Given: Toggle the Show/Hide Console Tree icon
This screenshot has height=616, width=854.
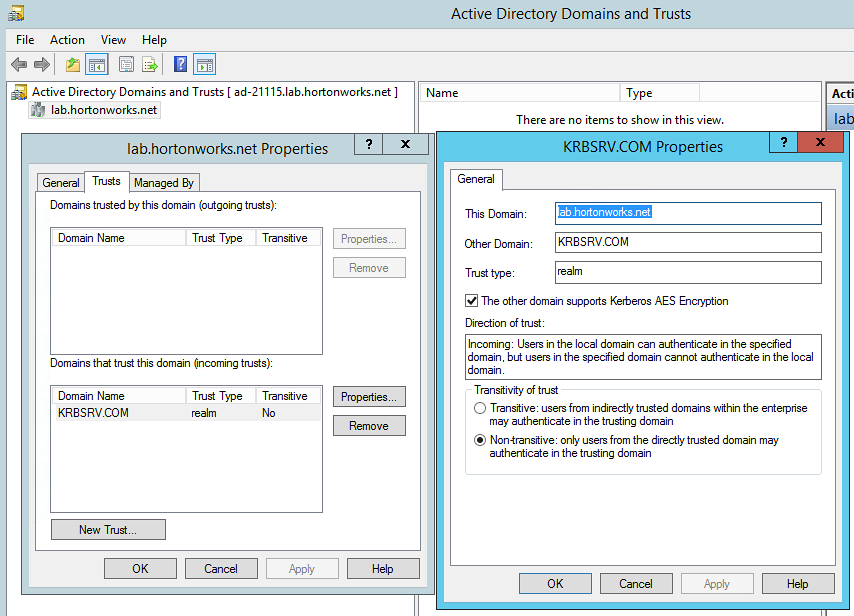Looking at the screenshot, I should (97, 65).
